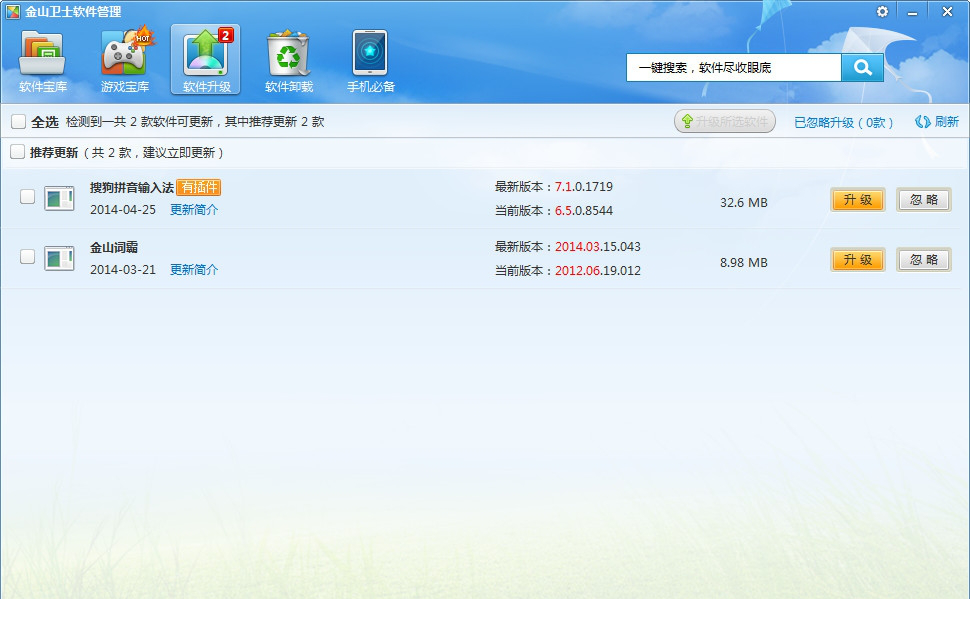Check the 全选 select-all checkbox
970x622 pixels.
click(x=19, y=121)
